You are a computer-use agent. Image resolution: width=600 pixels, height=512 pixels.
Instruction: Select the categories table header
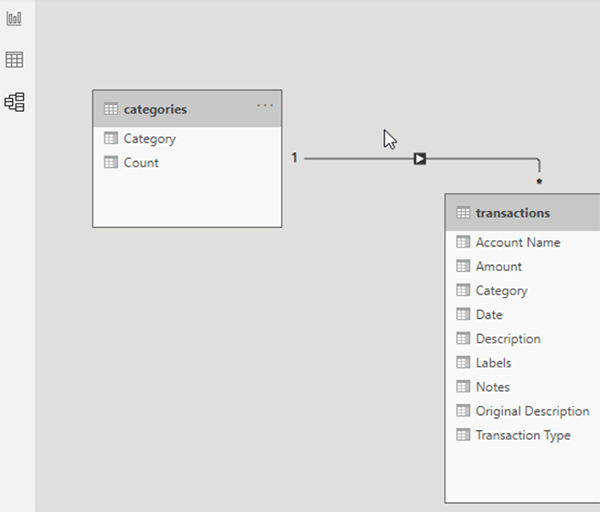(x=187, y=109)
